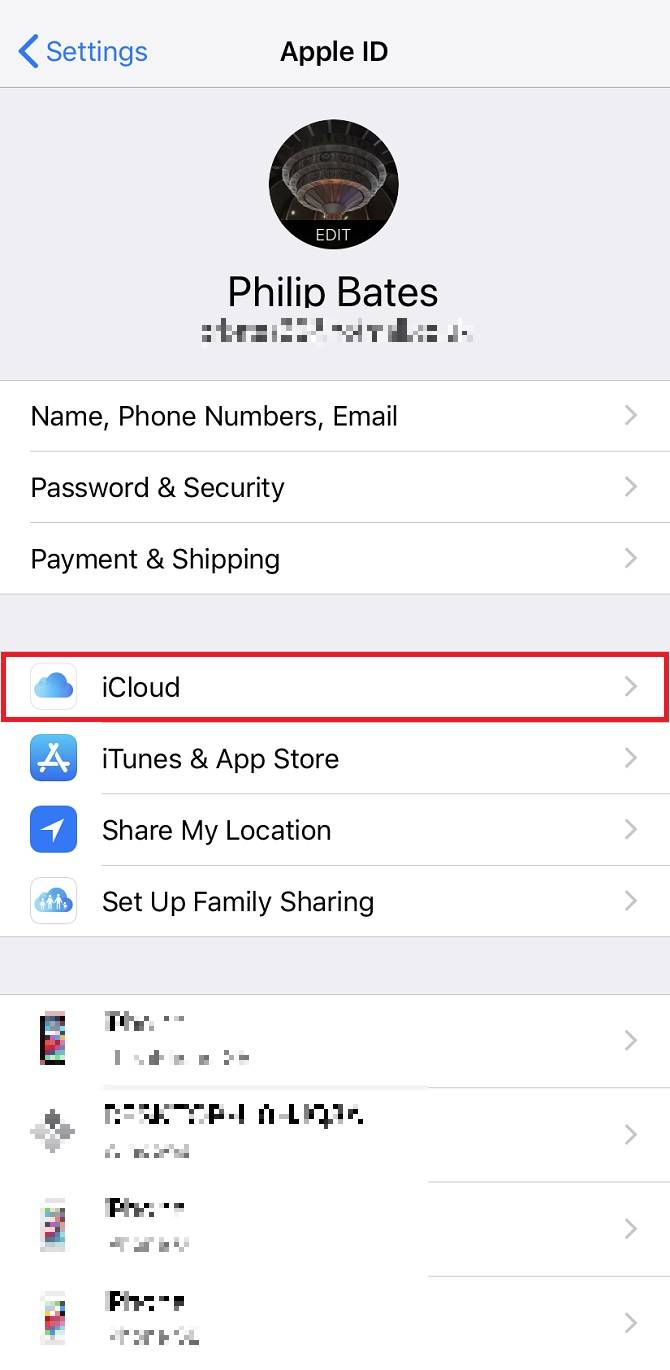Tap the iTunes & App Store icon
The width and height of the screenshot is (670, 1370).
tap(54, 758)
